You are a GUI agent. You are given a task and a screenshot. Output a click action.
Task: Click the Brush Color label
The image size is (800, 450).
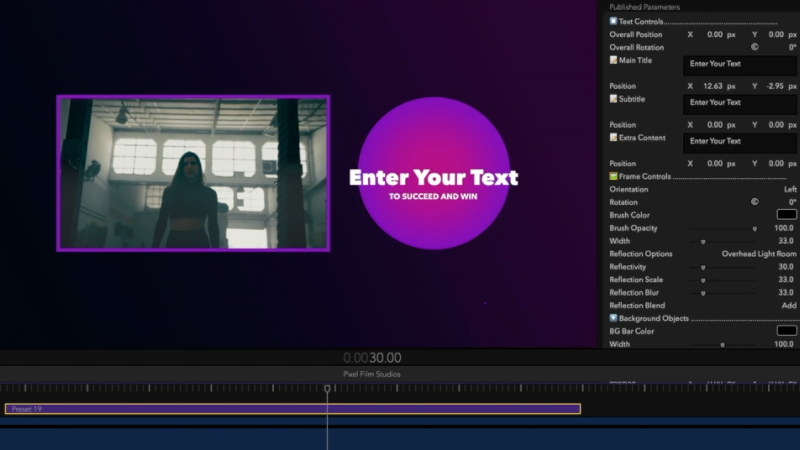pos(629,215)
